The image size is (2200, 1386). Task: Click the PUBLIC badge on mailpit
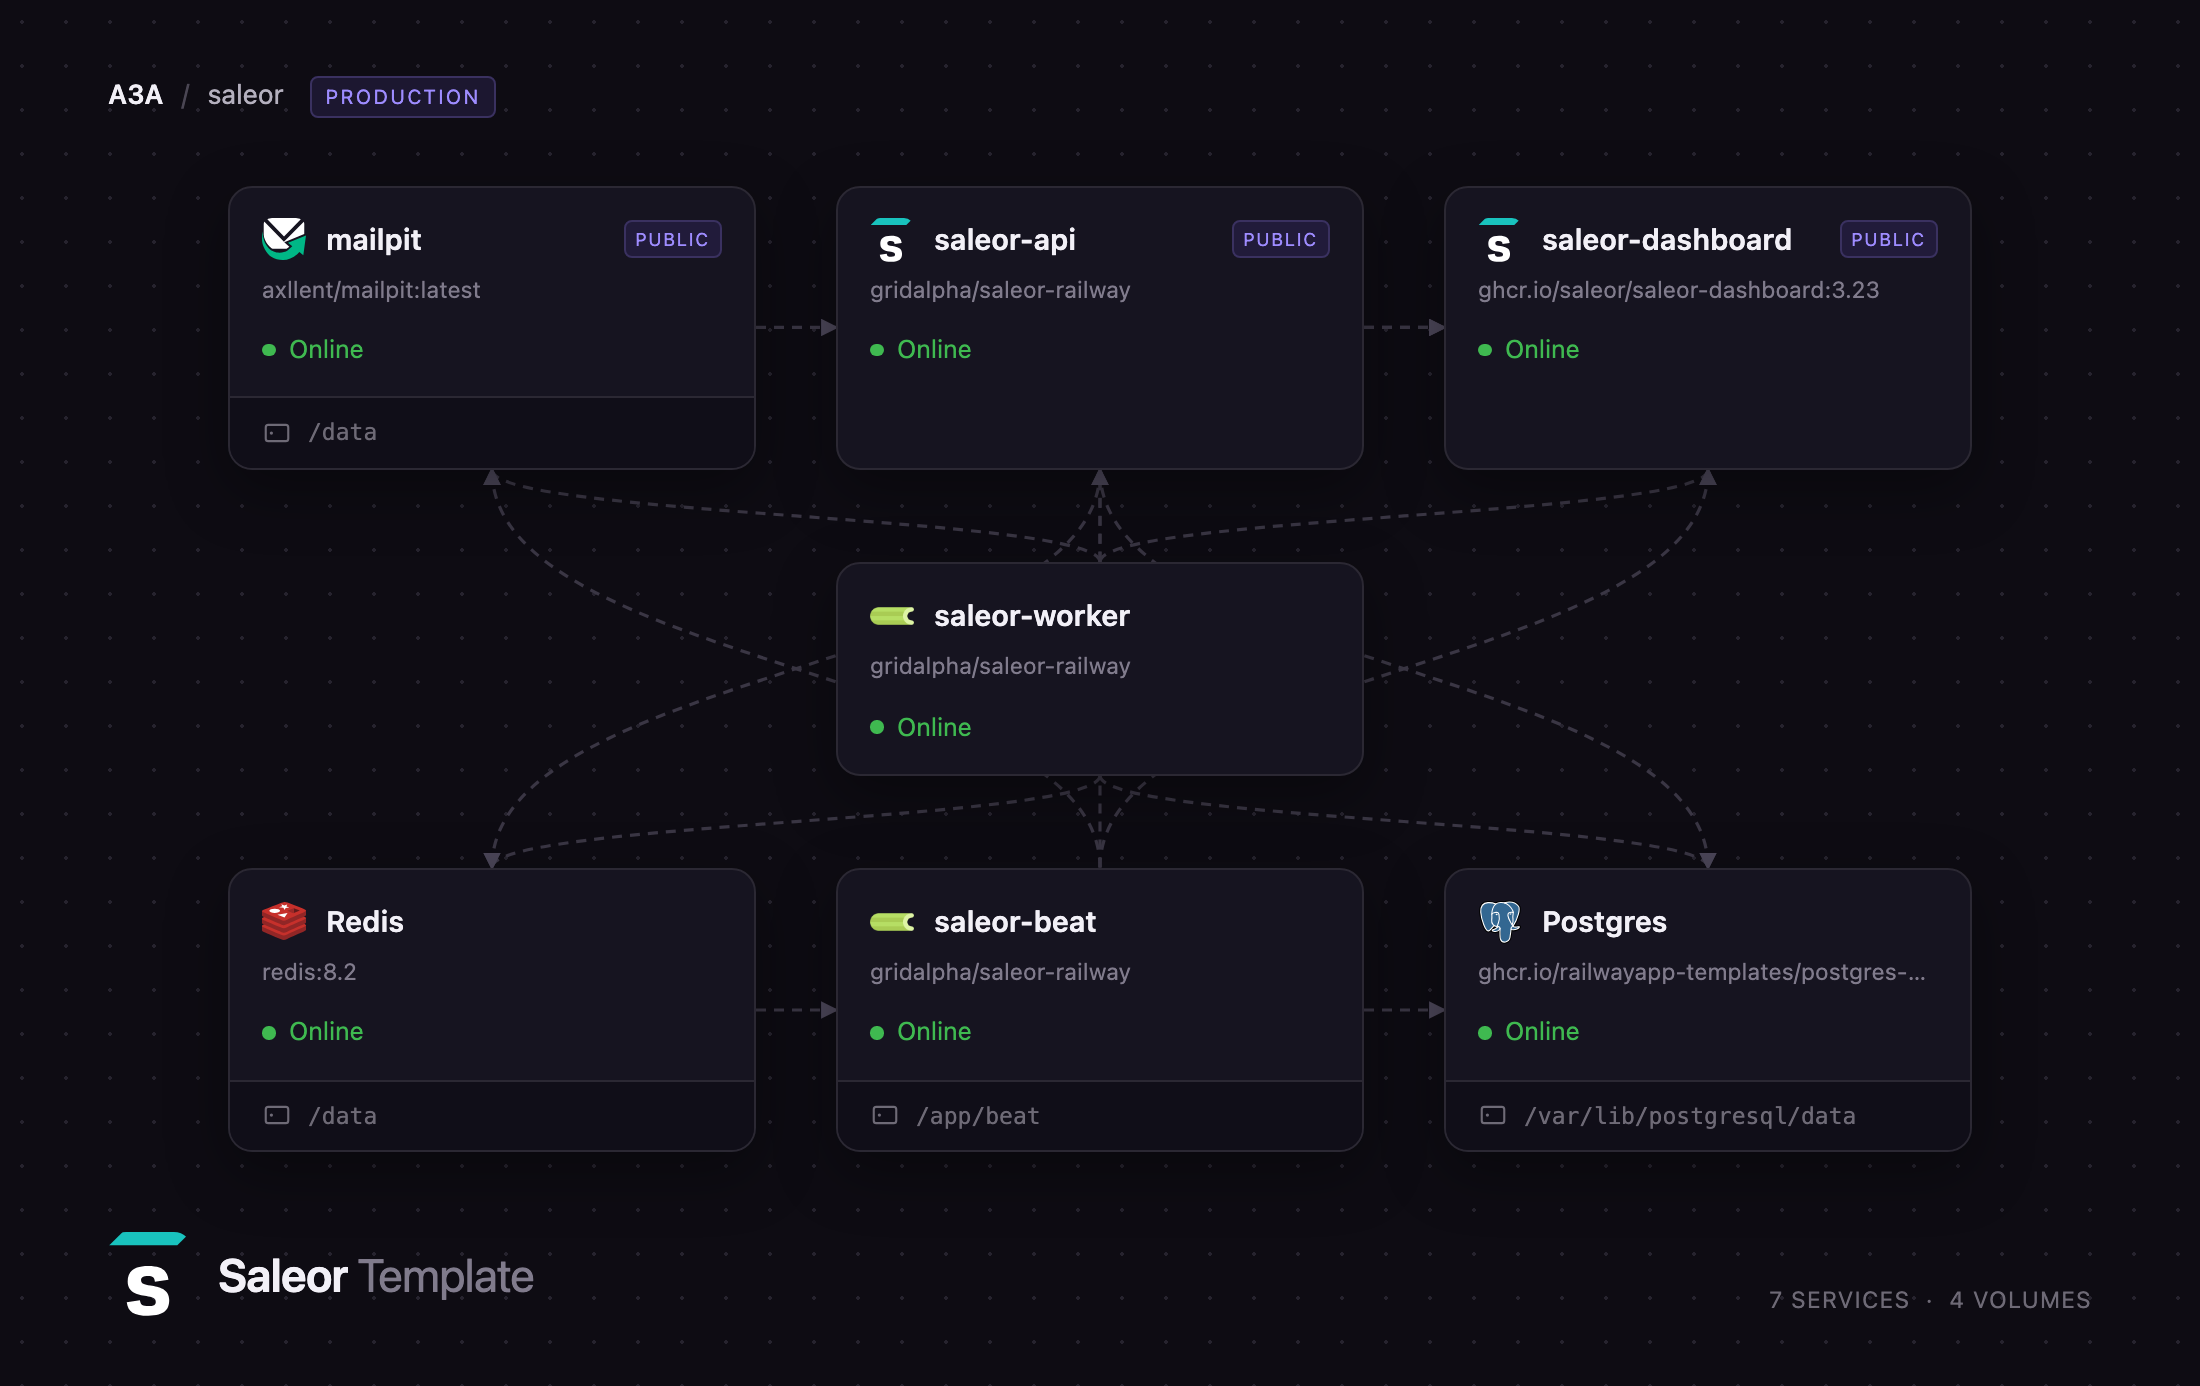[673, 239]
